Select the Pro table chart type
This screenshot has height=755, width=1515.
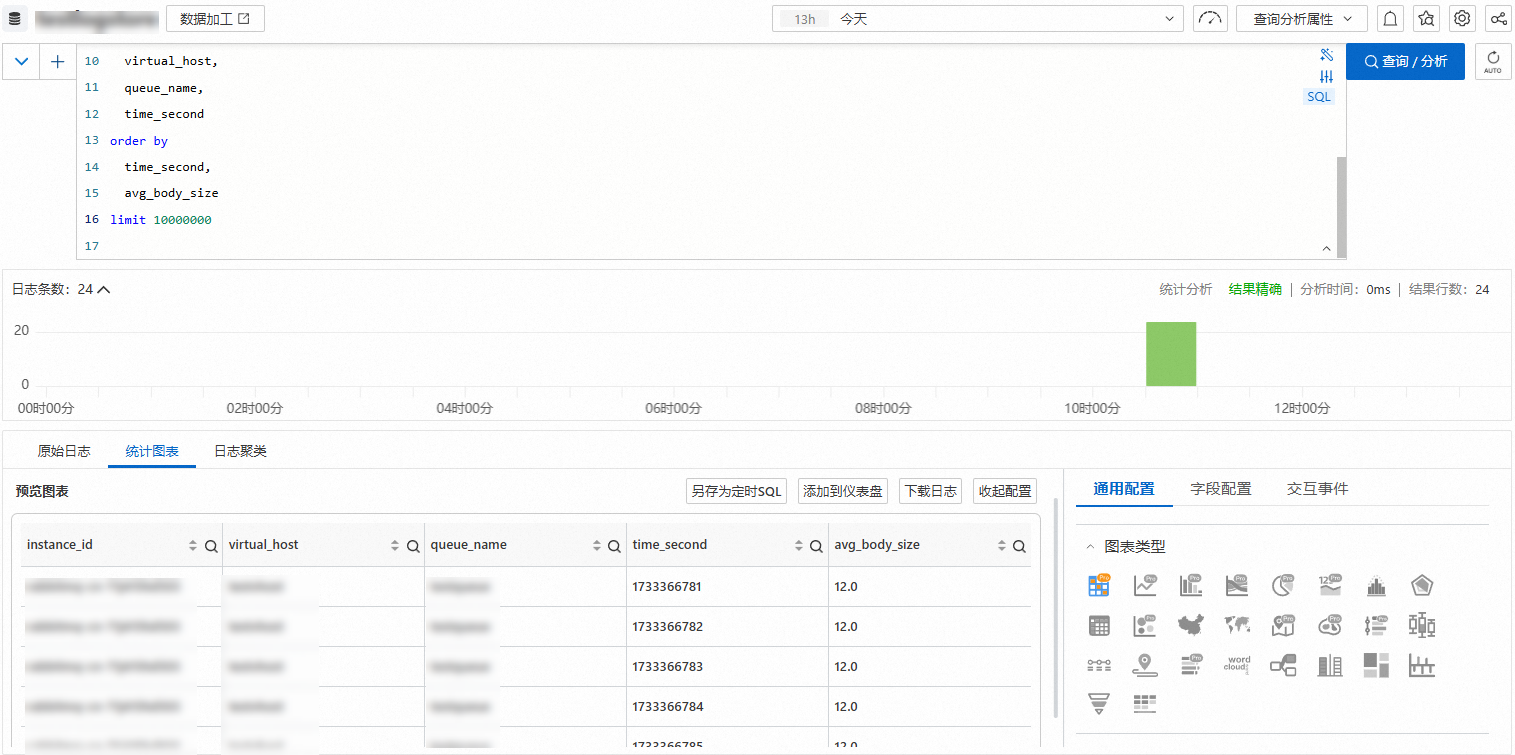(1099, 586)
